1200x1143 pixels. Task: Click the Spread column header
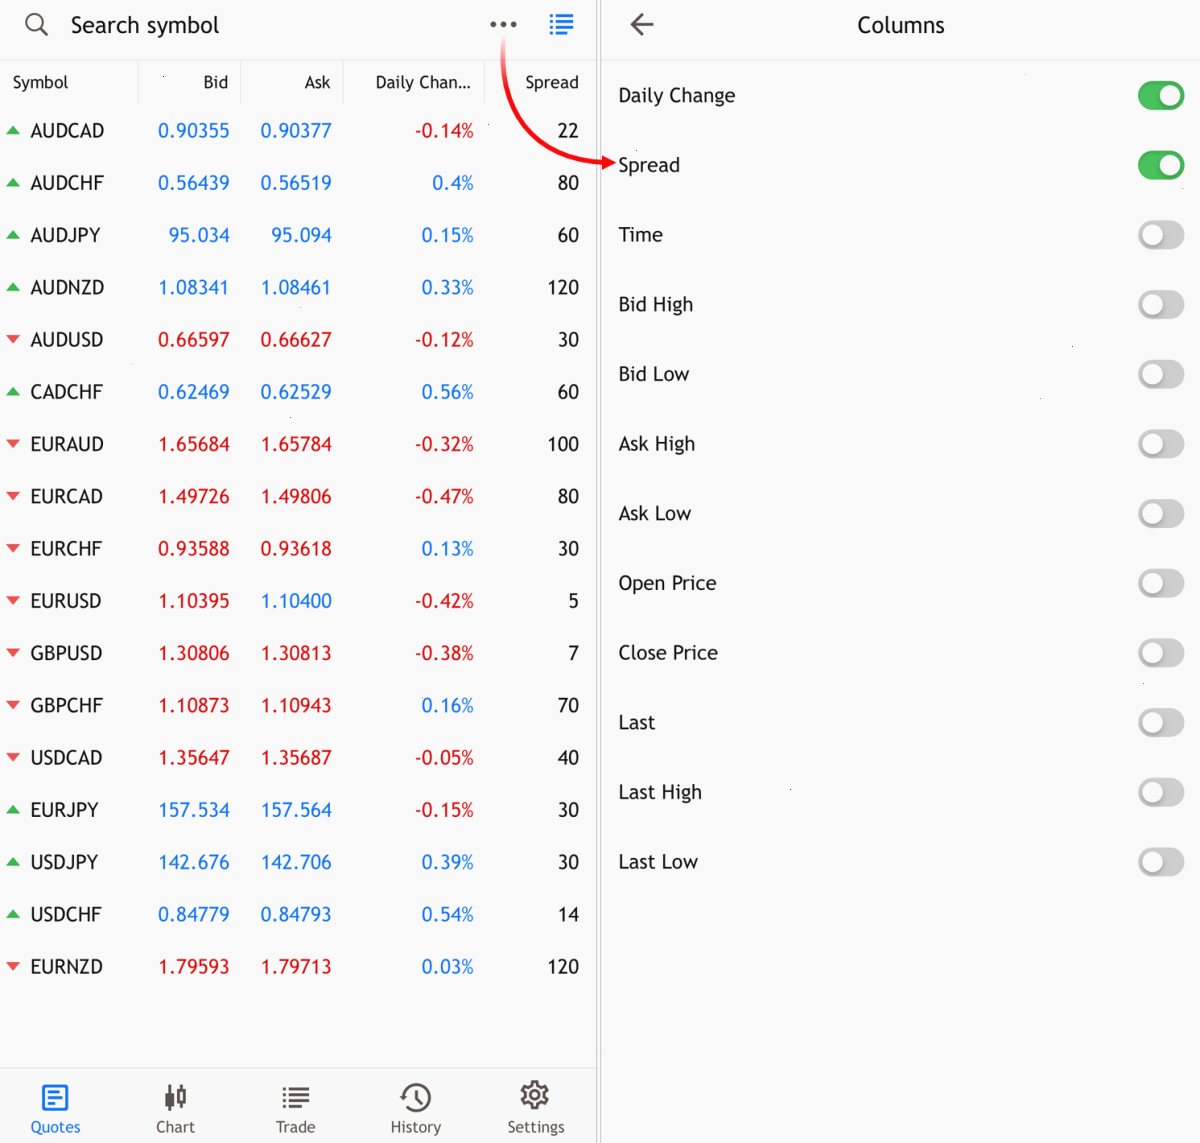552,82
